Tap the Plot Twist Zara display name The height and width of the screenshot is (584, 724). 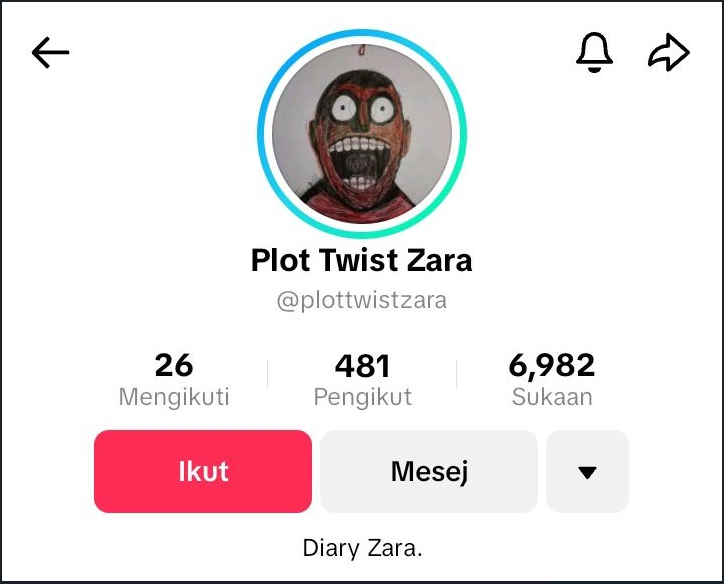[x=362, y=260]
